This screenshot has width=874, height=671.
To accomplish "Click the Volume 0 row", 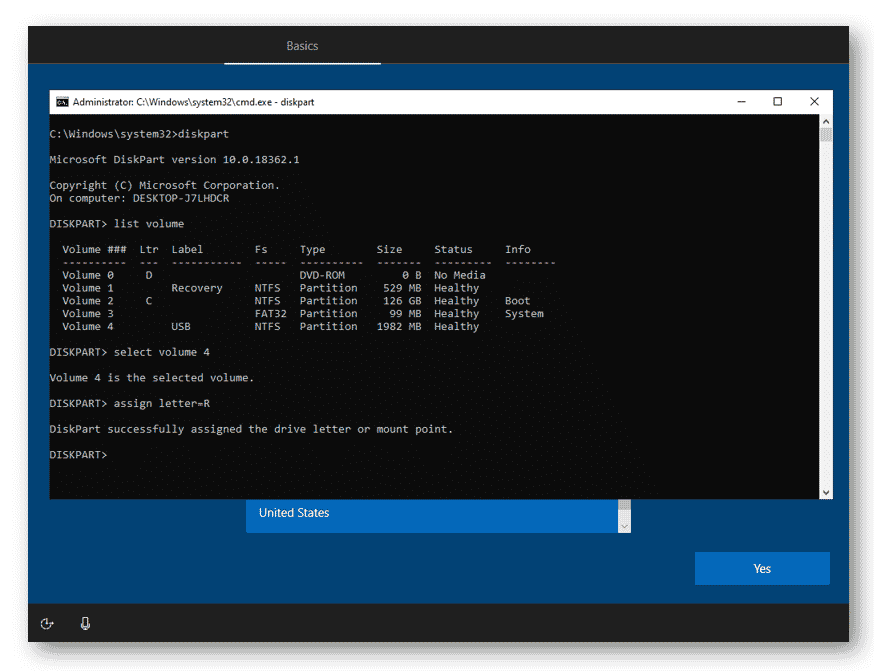I will [274, 275].
